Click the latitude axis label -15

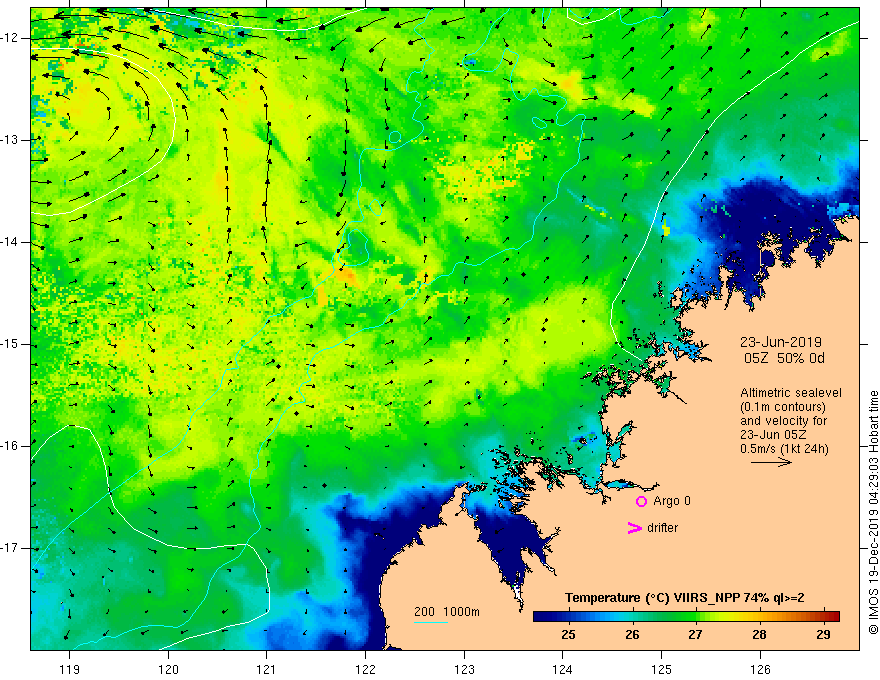(x=11, y=344)
